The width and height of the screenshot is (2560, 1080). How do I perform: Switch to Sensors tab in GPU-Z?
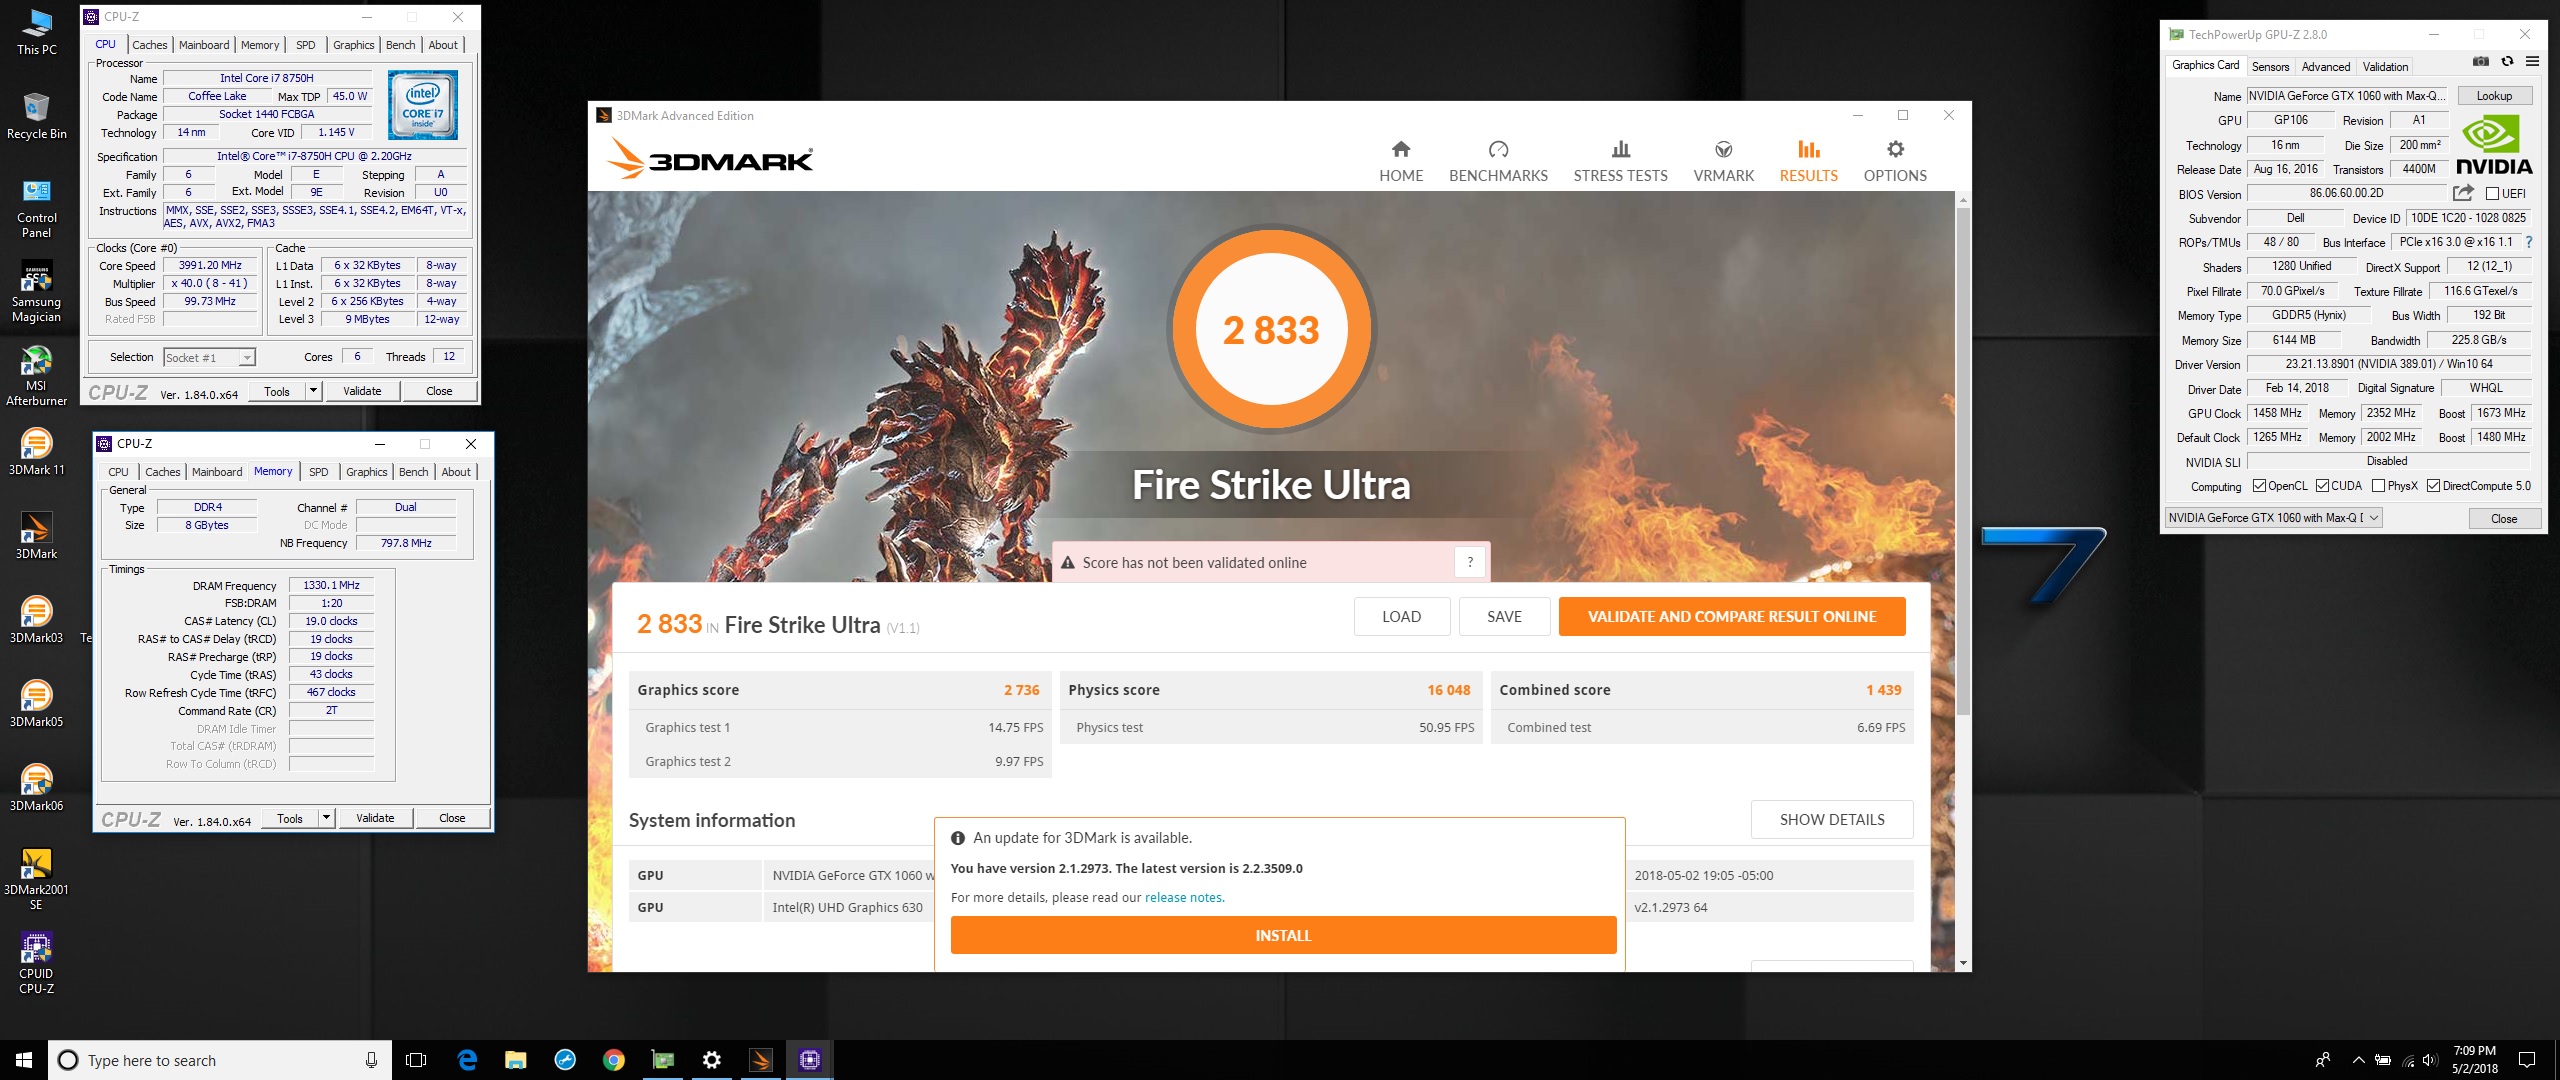pyautogui.click(x=2270, y=67)
